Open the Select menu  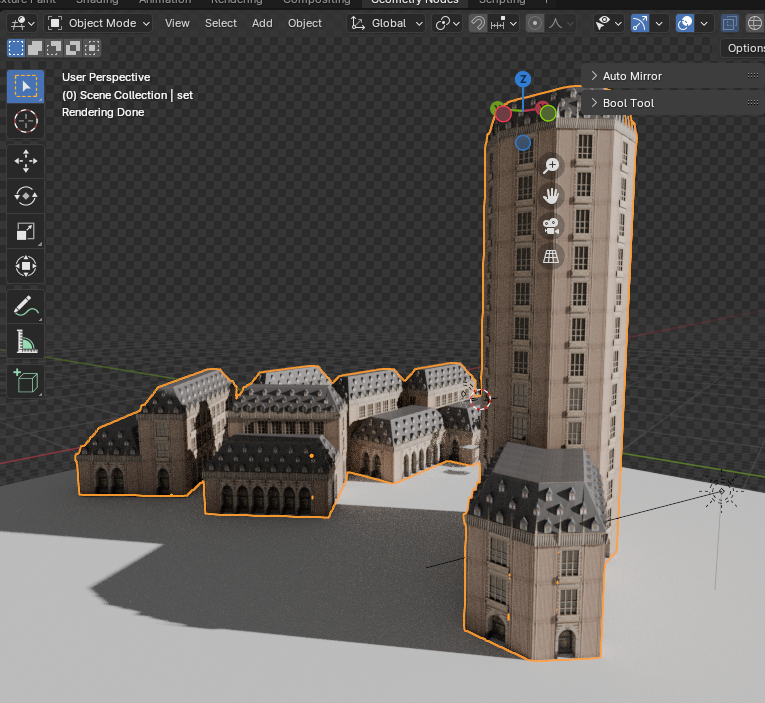[x=221, y=23]
